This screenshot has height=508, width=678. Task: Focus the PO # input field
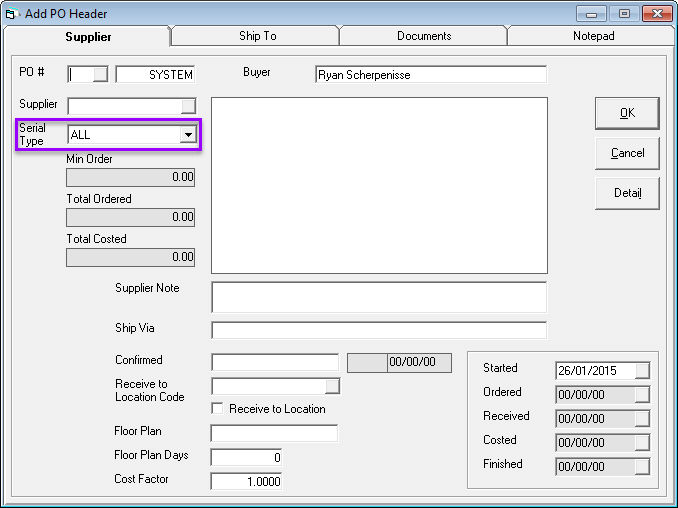81,74
